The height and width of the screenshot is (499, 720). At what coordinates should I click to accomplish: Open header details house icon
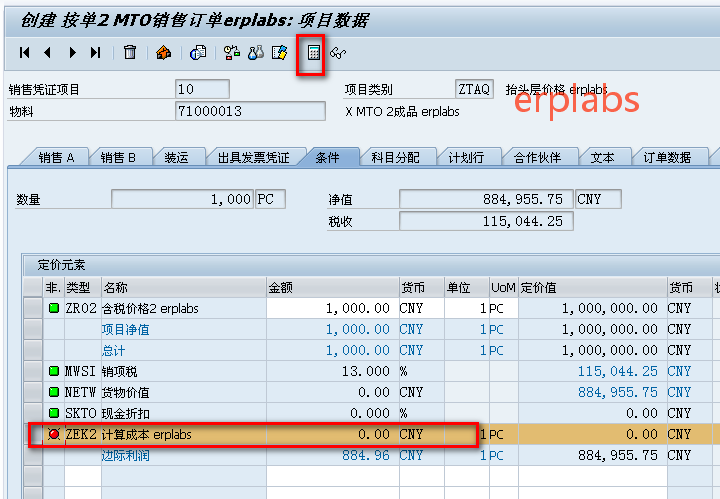pos(163,53)
